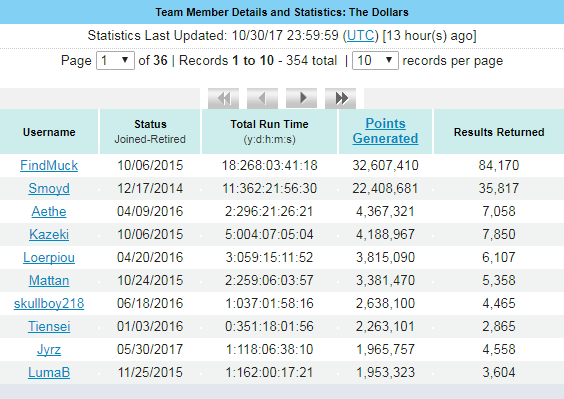Viewport: 564px width, 399px height.
Task: Go to the previous page of records
Action: [x=262, y=98]
